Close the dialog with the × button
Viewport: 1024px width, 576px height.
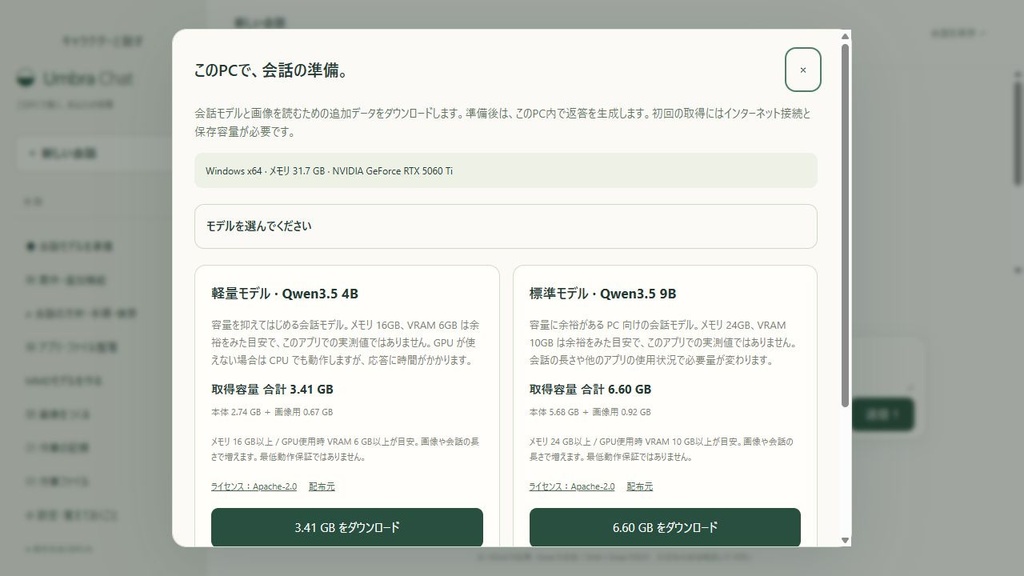803,70
